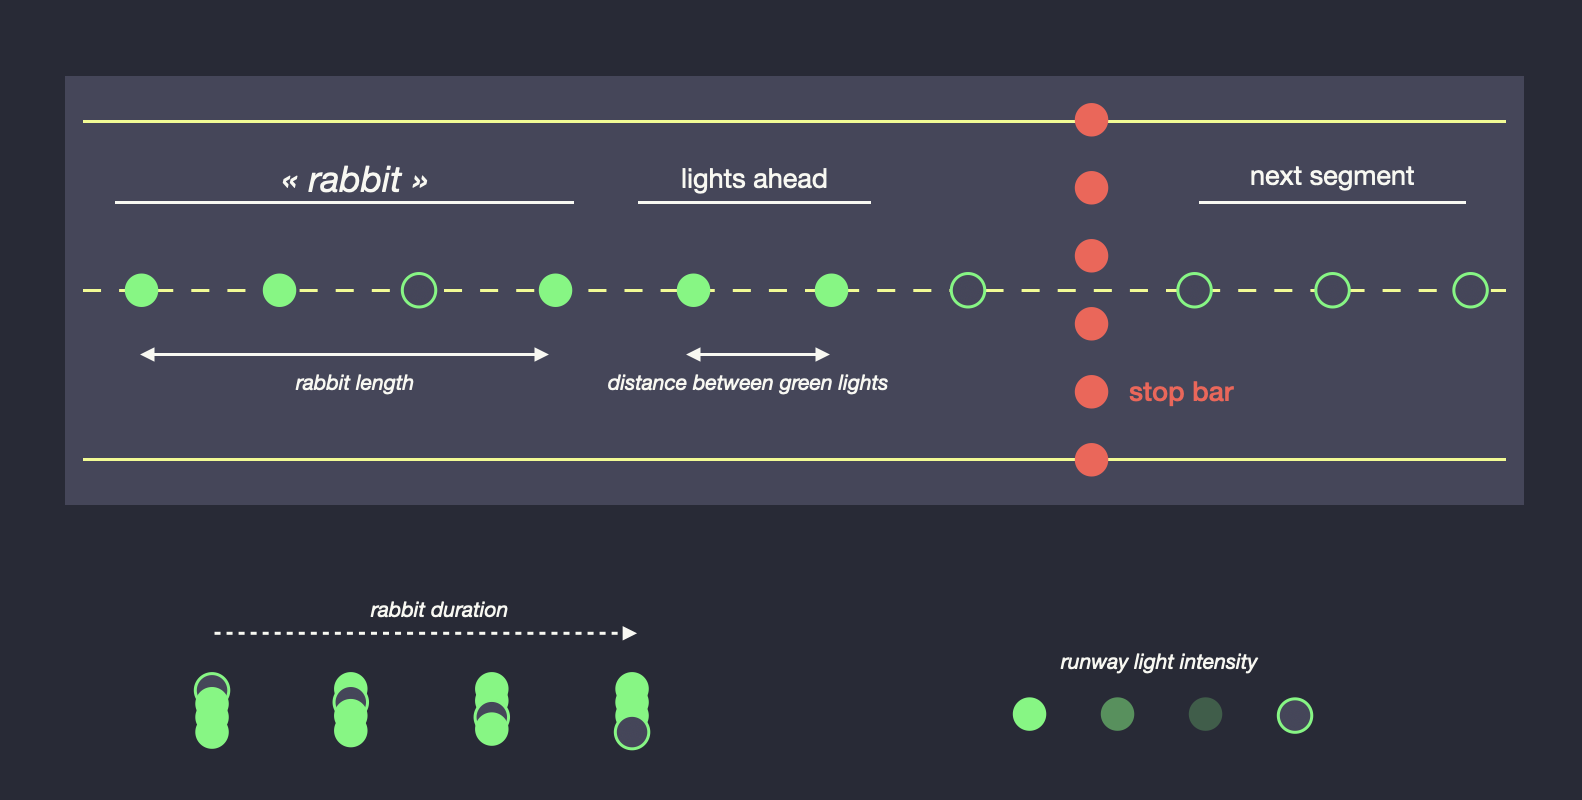1582x800 pixels.
Task: Click the "next segment" heading
Action: 1331,176
